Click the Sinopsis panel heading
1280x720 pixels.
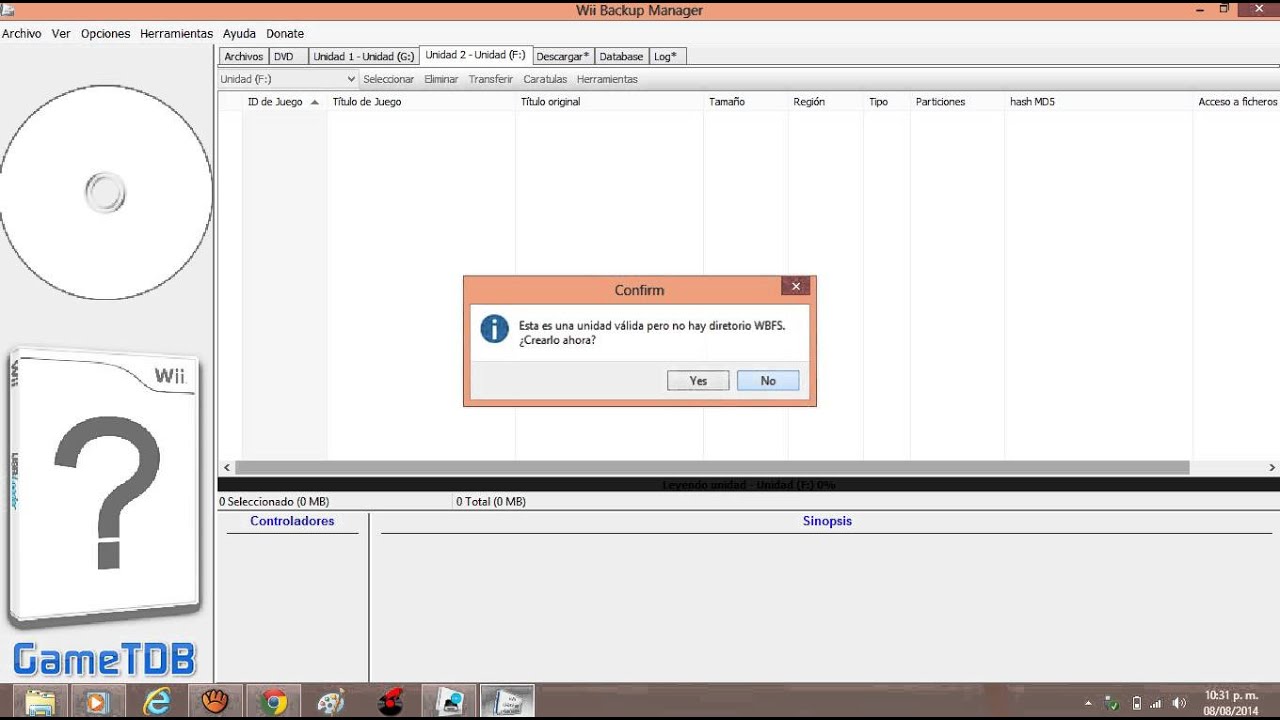click(x=827, y=521)
